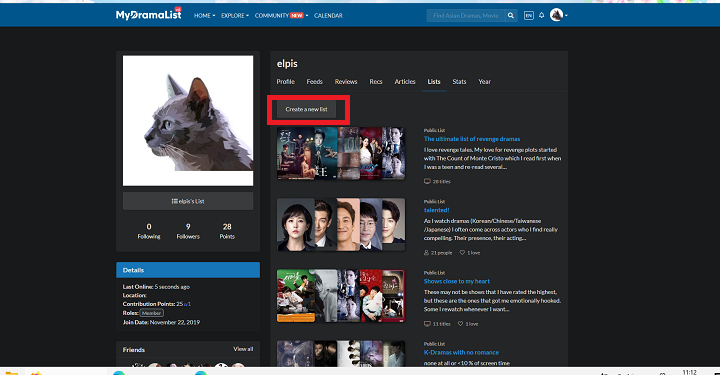The height and width of the screenshot is (375, 720).
Task: Switch to the Stats tab
Action: click(x=459, y=82)
